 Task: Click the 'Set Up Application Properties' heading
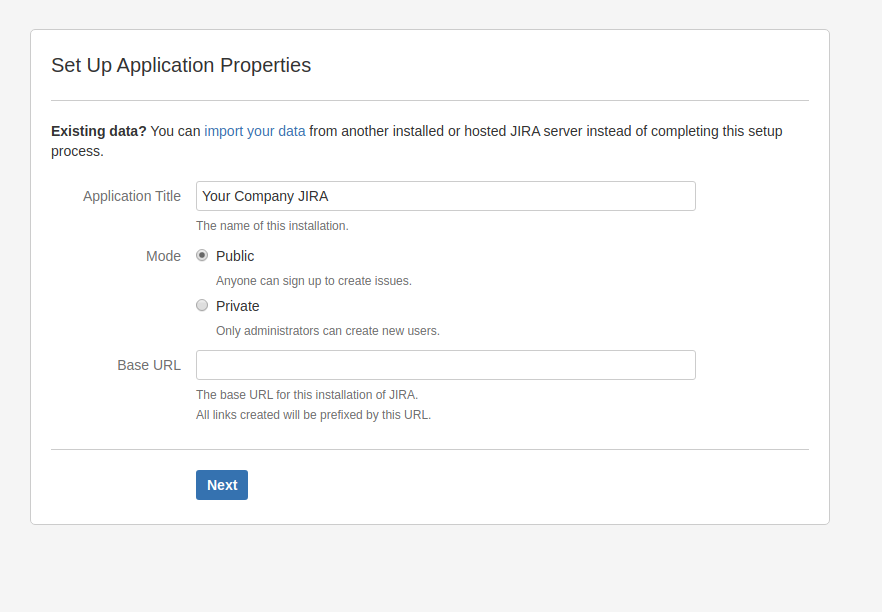click(x=181, y=65)
